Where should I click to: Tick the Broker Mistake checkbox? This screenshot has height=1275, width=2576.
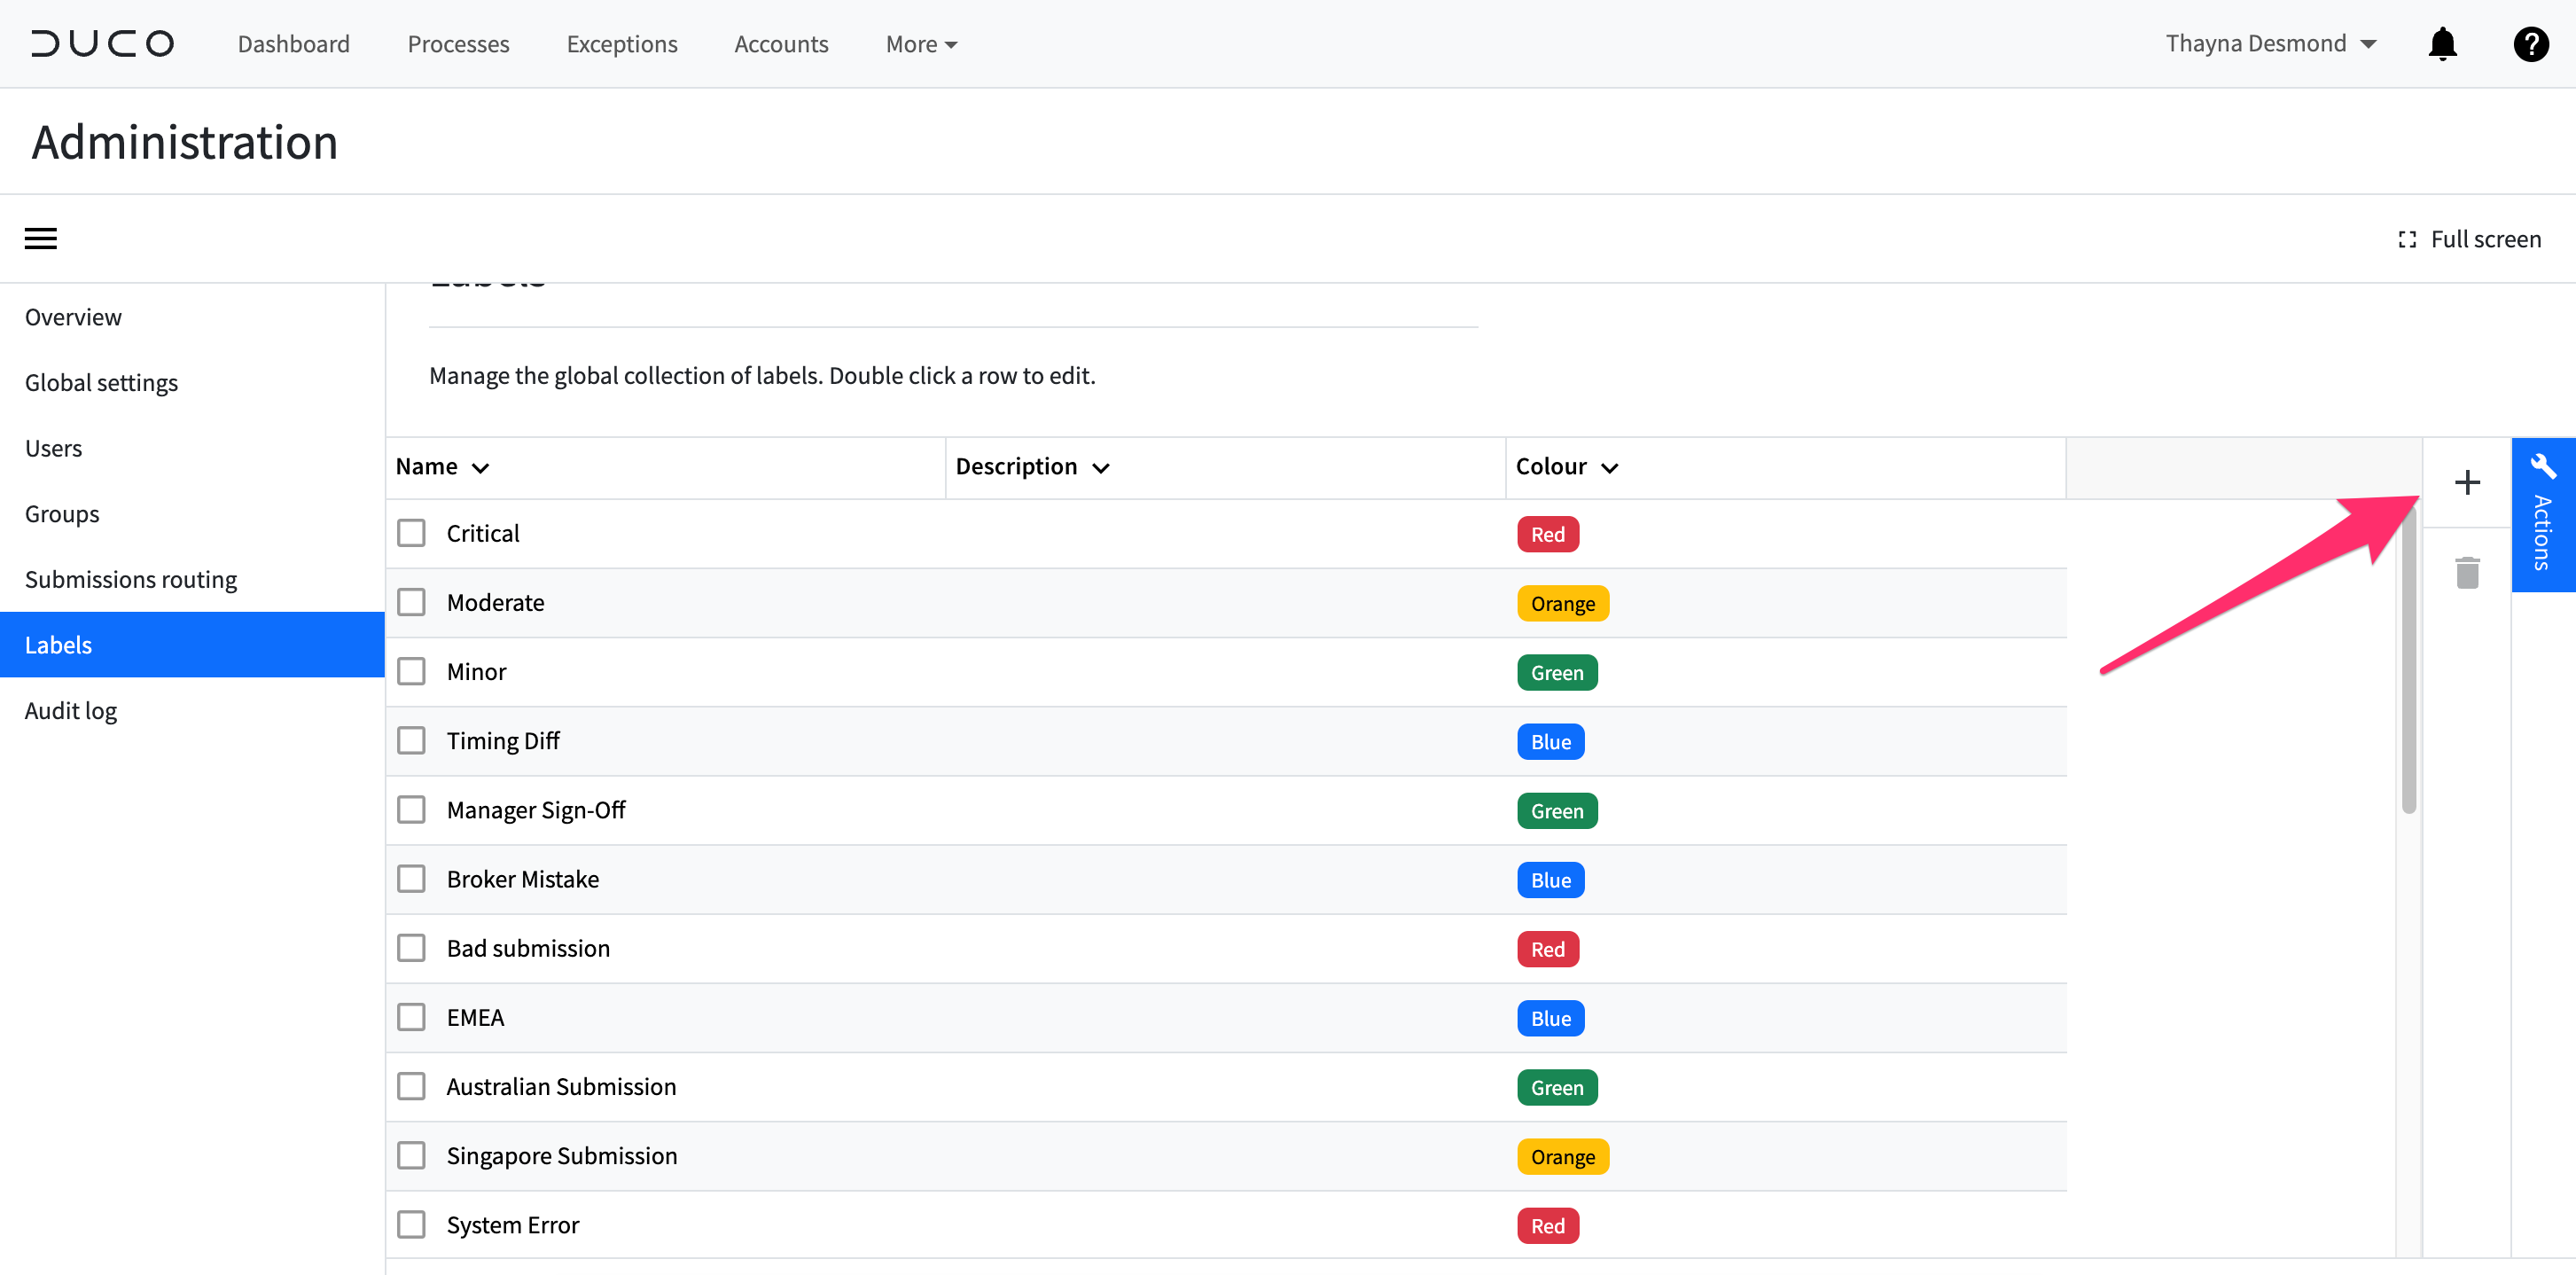411,878
